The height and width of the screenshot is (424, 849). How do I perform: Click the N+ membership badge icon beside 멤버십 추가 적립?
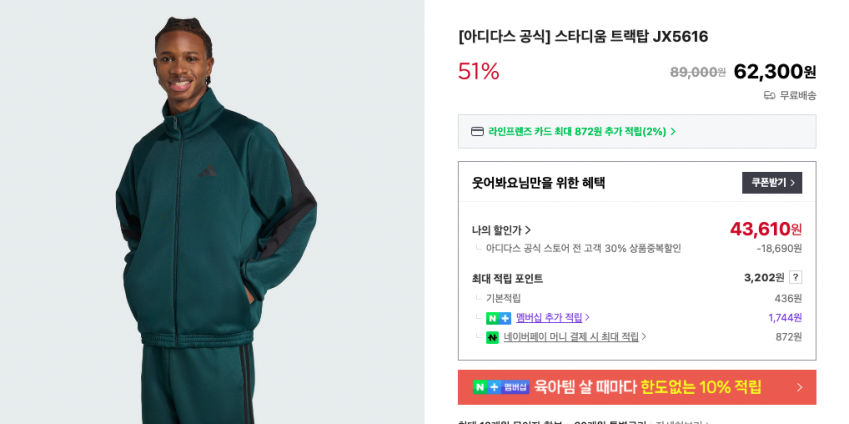click(x=498, y=318)
